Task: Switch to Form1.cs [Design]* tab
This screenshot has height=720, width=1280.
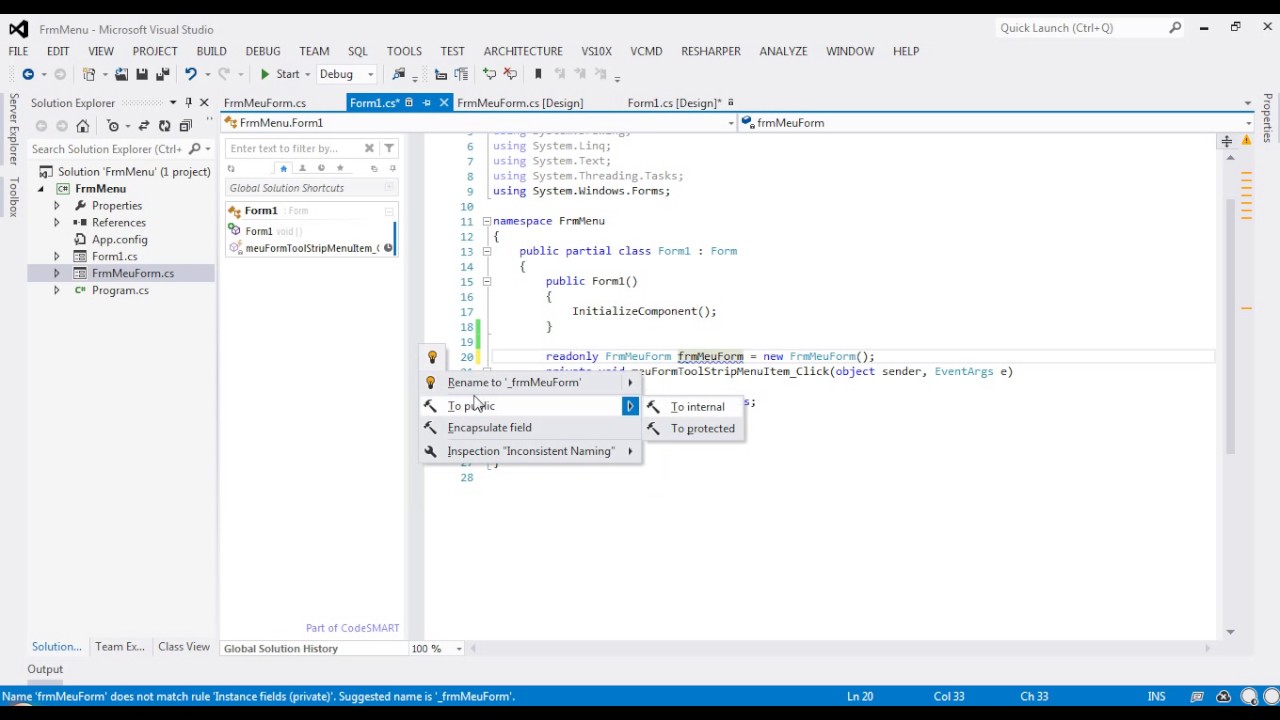Action: [x=674, y=103]
